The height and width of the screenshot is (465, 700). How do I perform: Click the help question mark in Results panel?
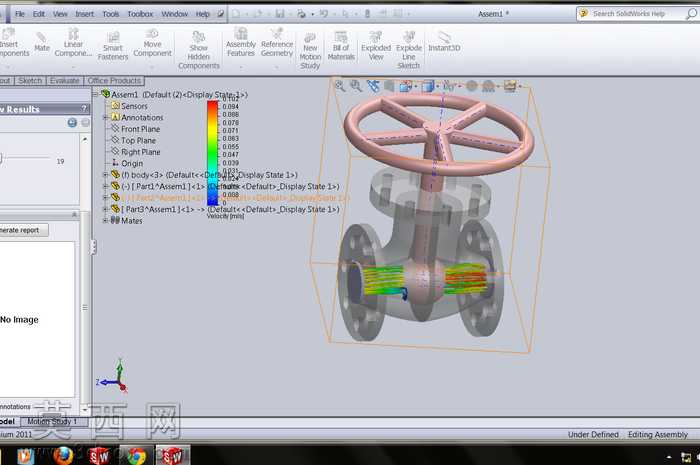[83, 108]
